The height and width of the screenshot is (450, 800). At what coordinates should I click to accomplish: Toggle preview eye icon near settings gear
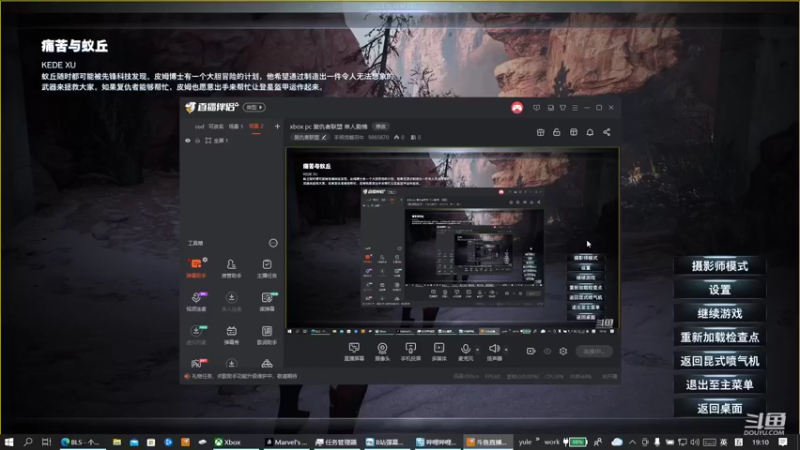547,351
